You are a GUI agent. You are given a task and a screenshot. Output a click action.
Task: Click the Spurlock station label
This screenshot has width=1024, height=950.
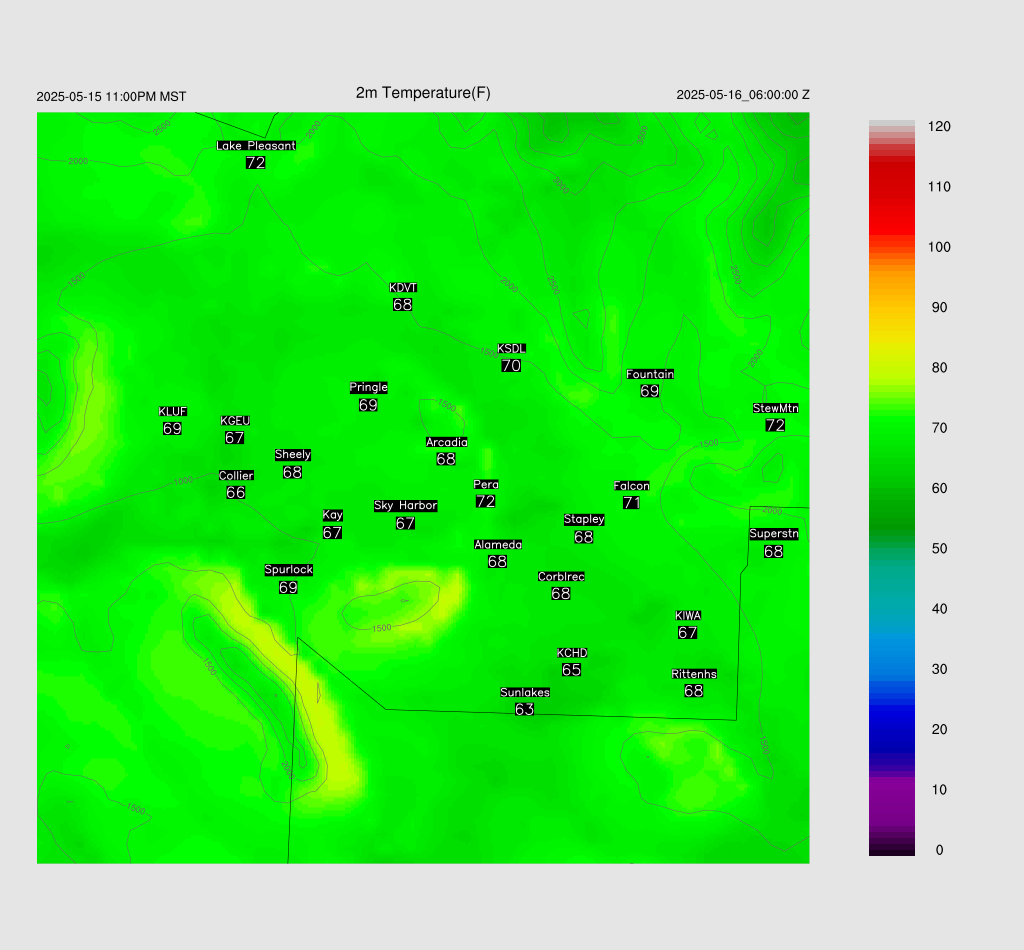[x=289, y=569]
